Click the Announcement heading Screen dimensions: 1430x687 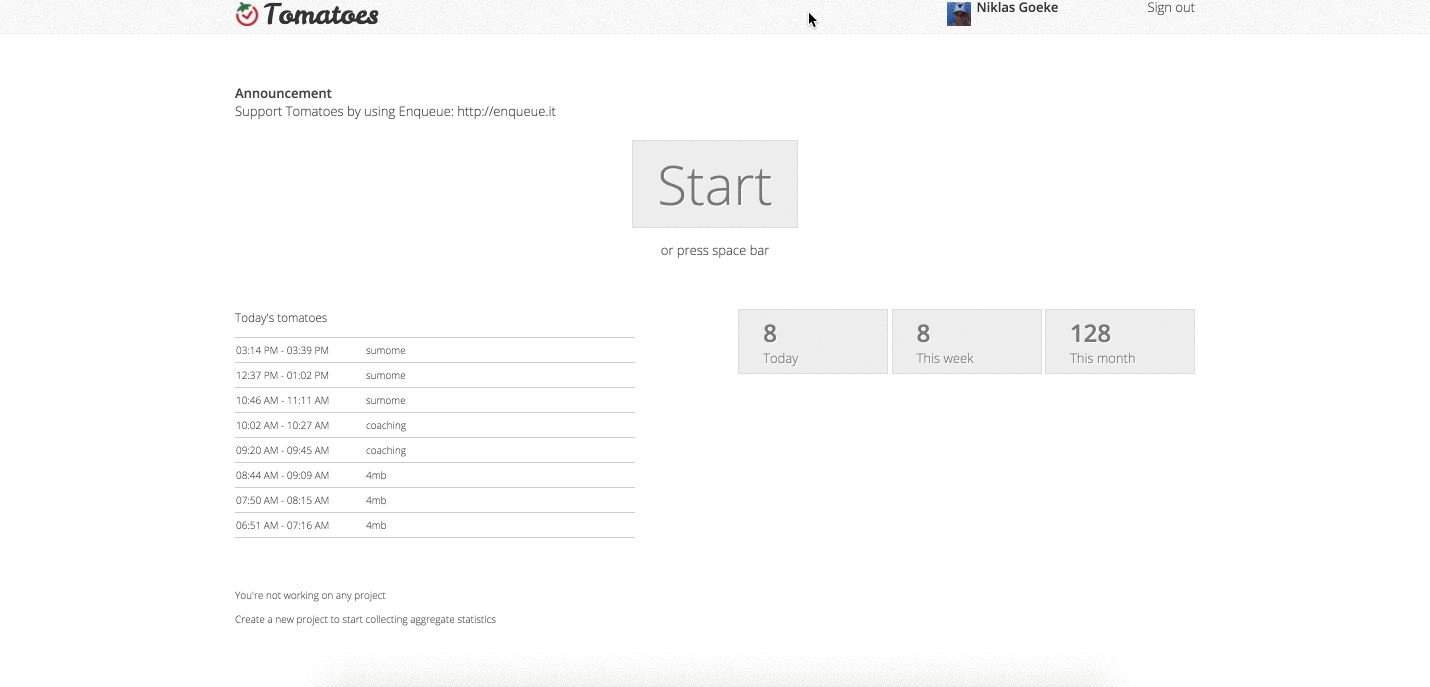283,93
